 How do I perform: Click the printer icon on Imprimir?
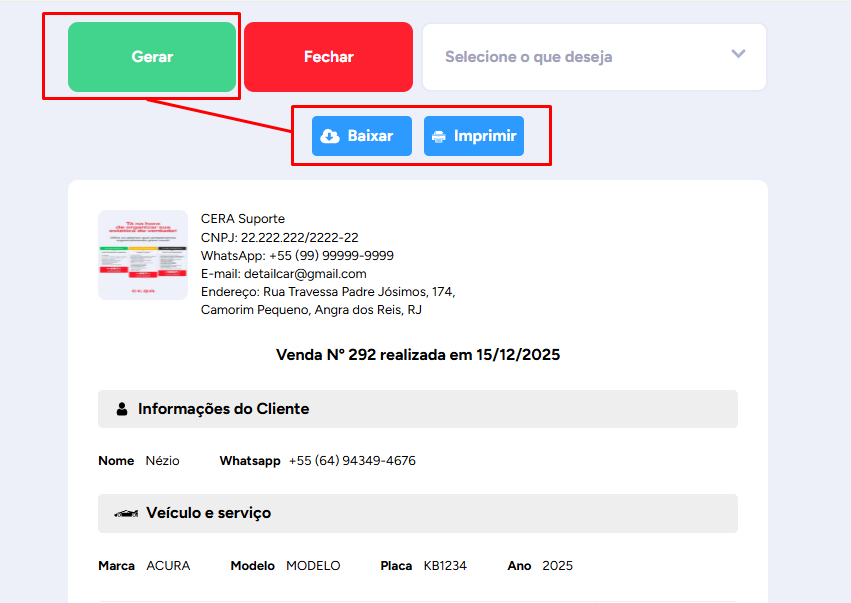pos(439,136)
